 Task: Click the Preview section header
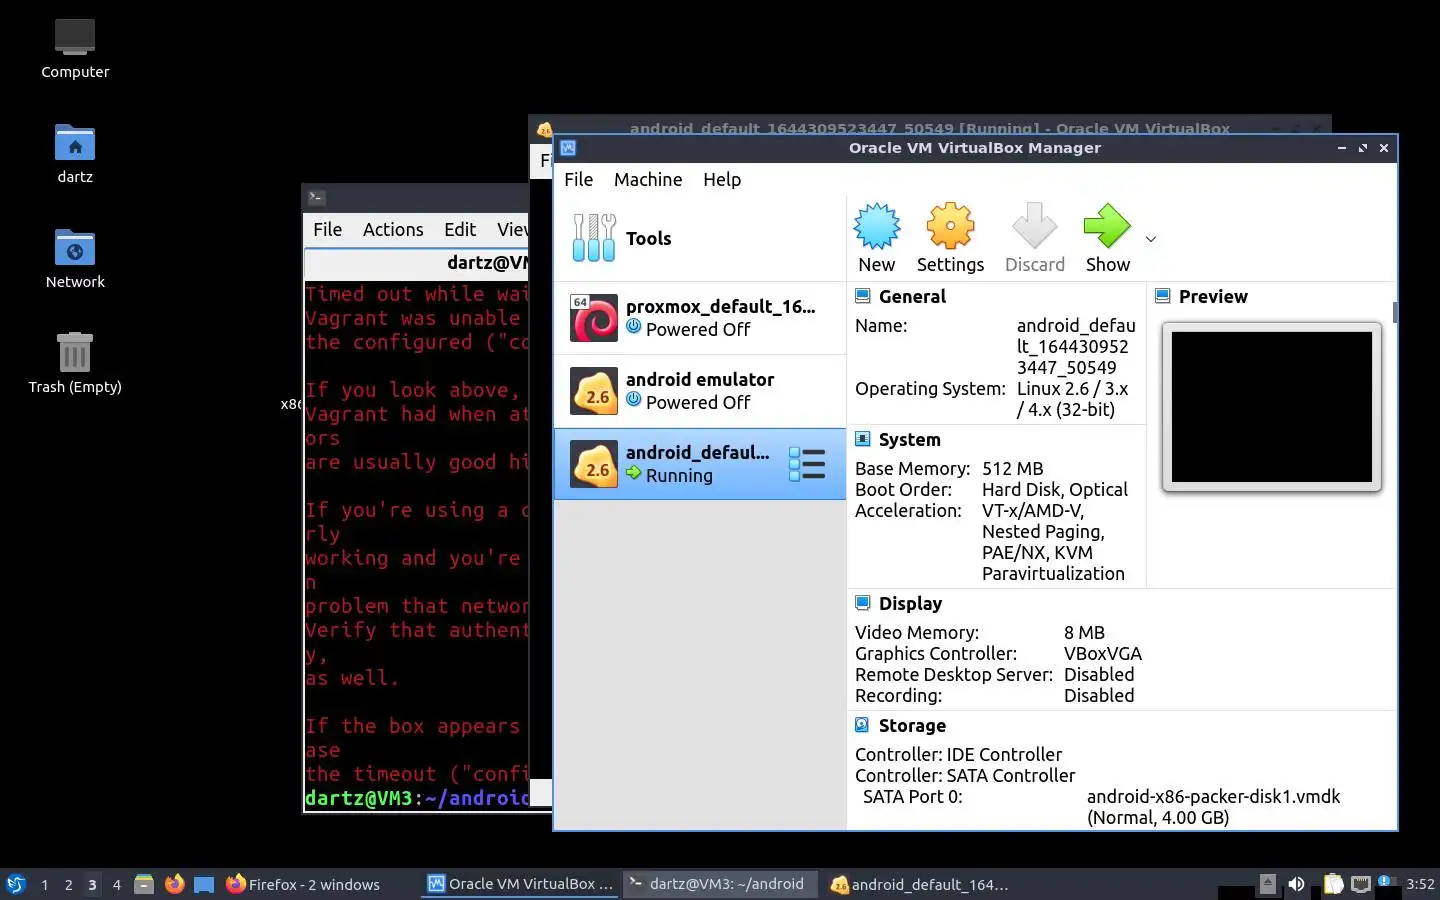1213,296
